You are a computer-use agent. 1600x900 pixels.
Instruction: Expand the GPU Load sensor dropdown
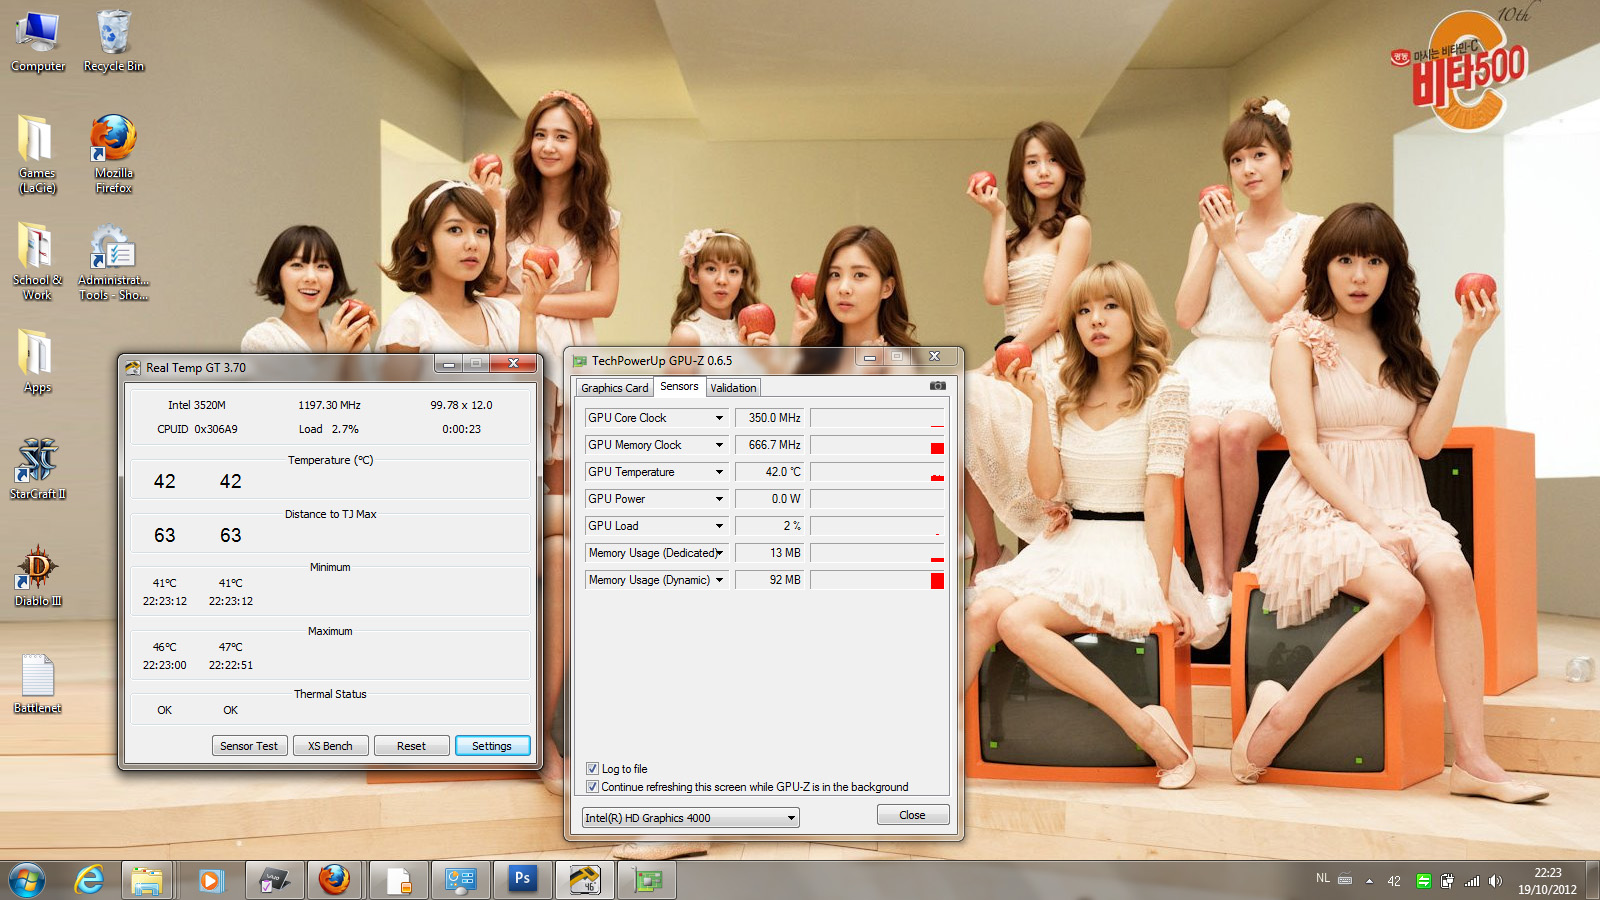click(x=718, y=526)
